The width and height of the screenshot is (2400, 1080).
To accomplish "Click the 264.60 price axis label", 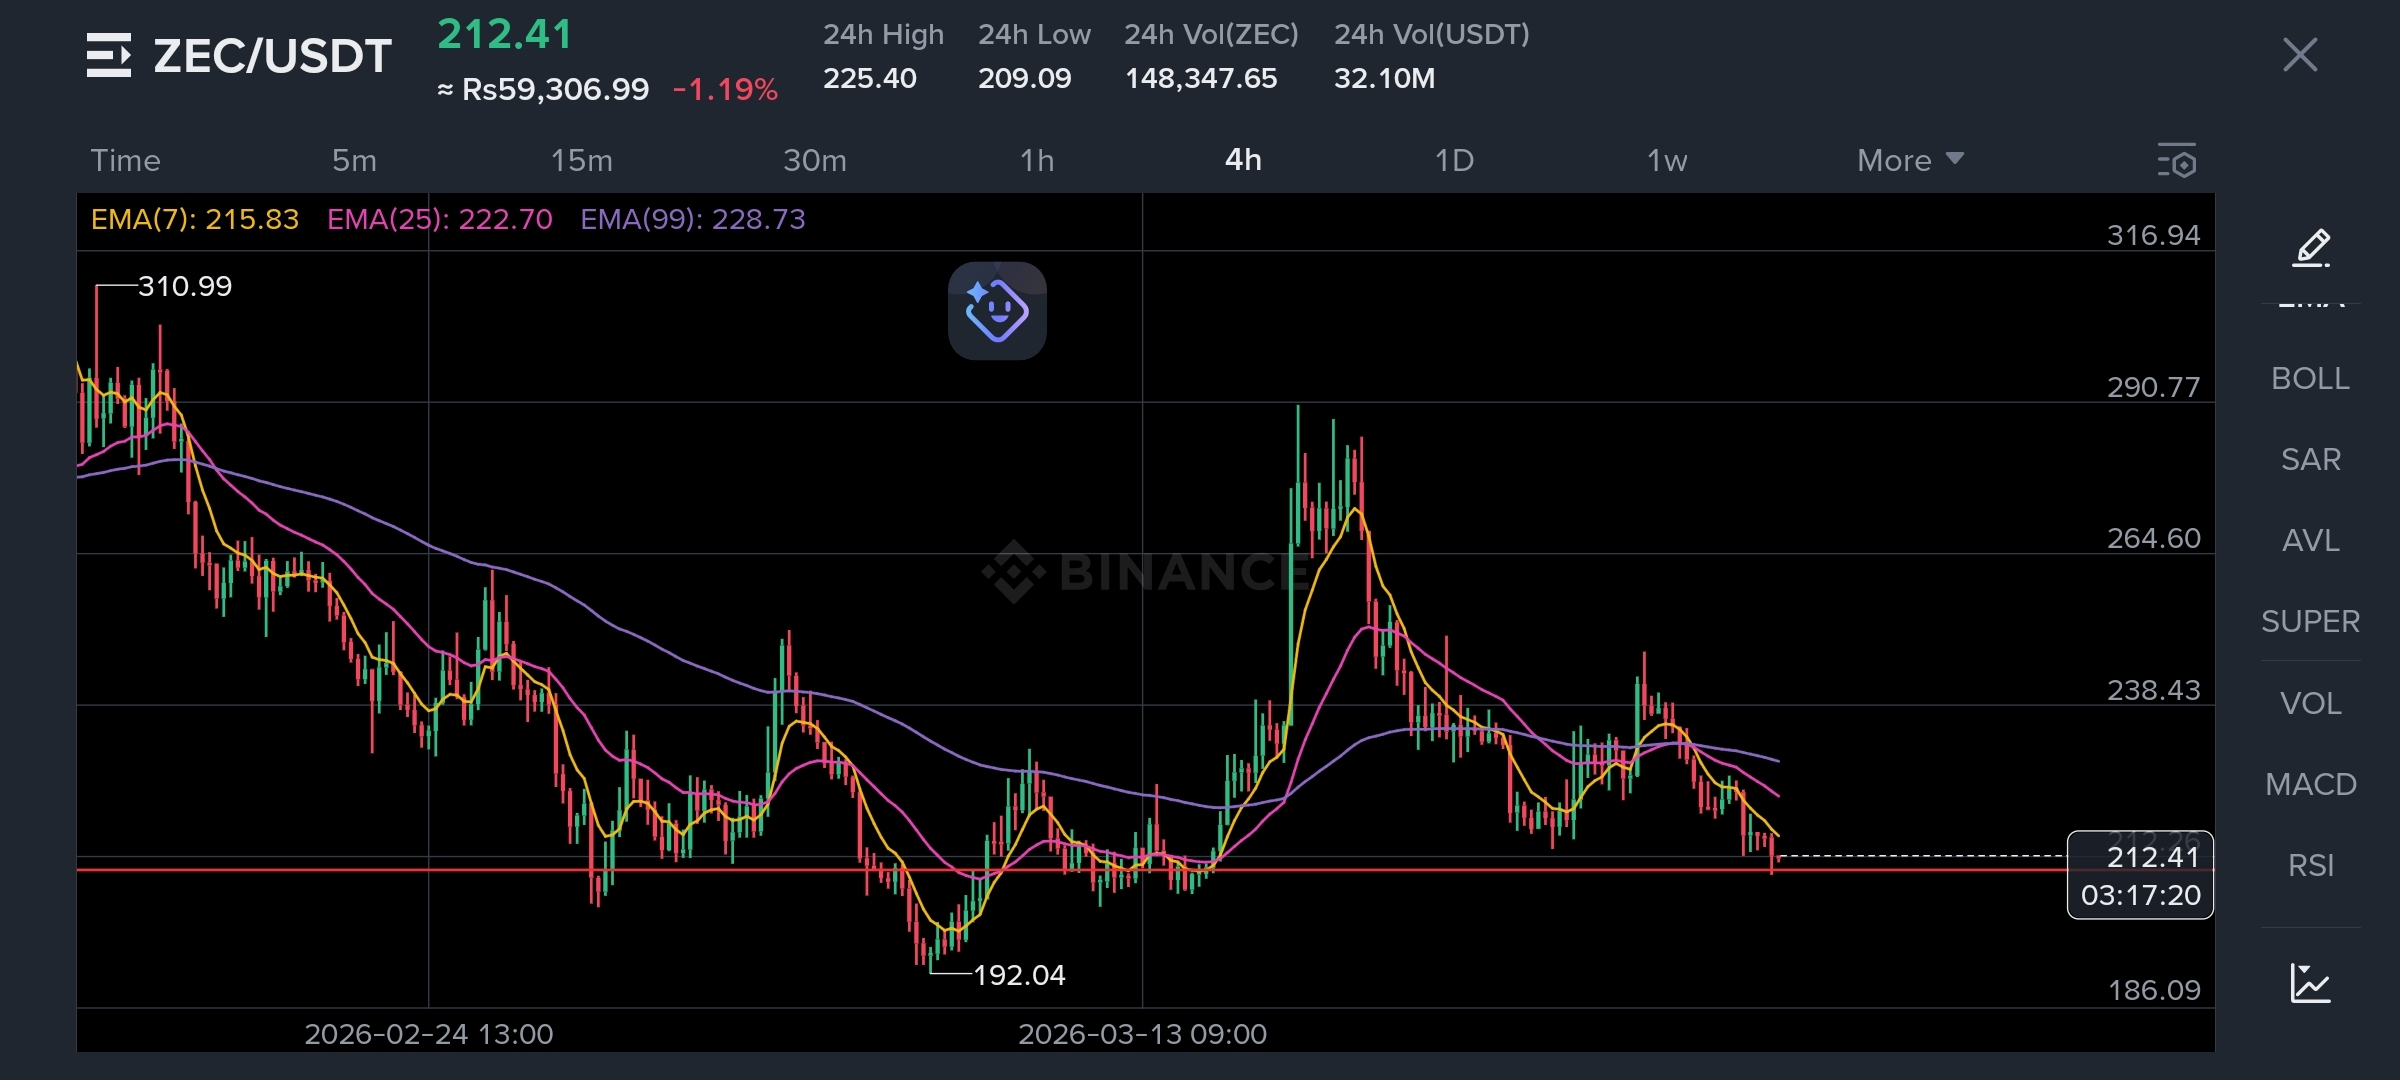I will click(2153, 538).
